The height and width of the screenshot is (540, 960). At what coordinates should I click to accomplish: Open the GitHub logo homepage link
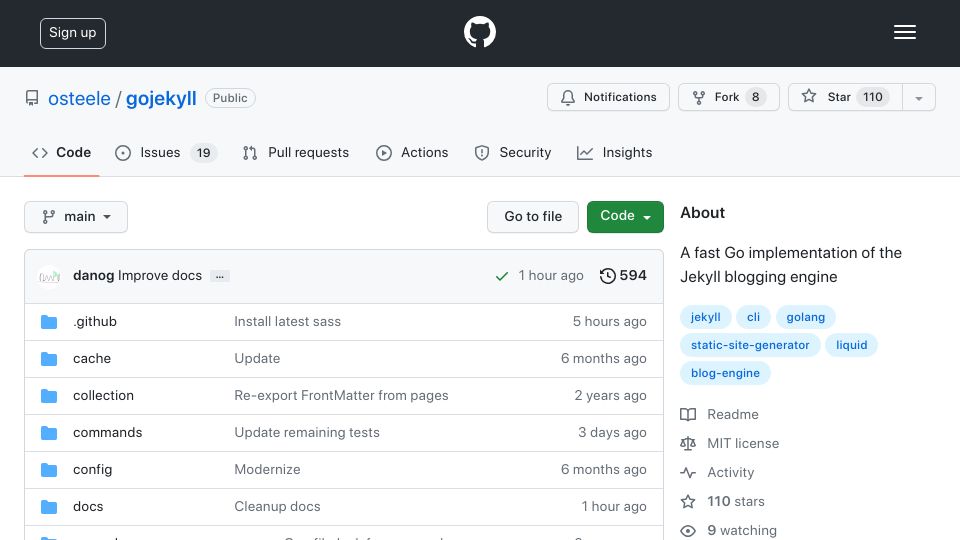pyautogui.click(x=479, y=32)
